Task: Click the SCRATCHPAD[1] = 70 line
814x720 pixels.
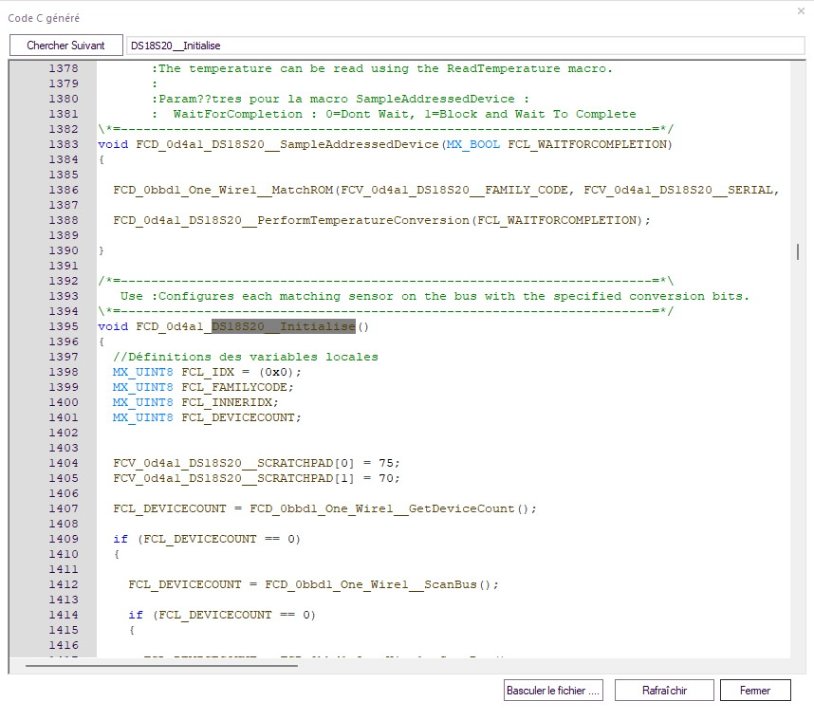Action: [x=257, y=478]
